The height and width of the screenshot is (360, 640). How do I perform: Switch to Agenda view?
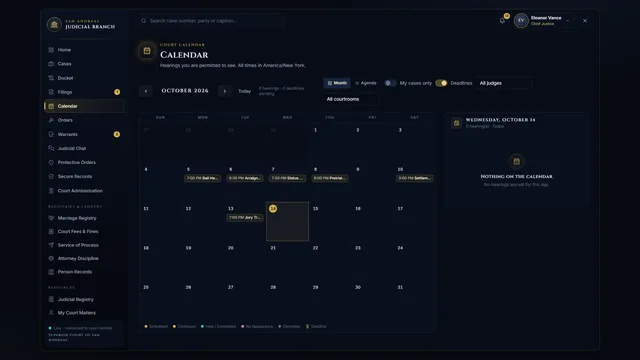(366, 83)
